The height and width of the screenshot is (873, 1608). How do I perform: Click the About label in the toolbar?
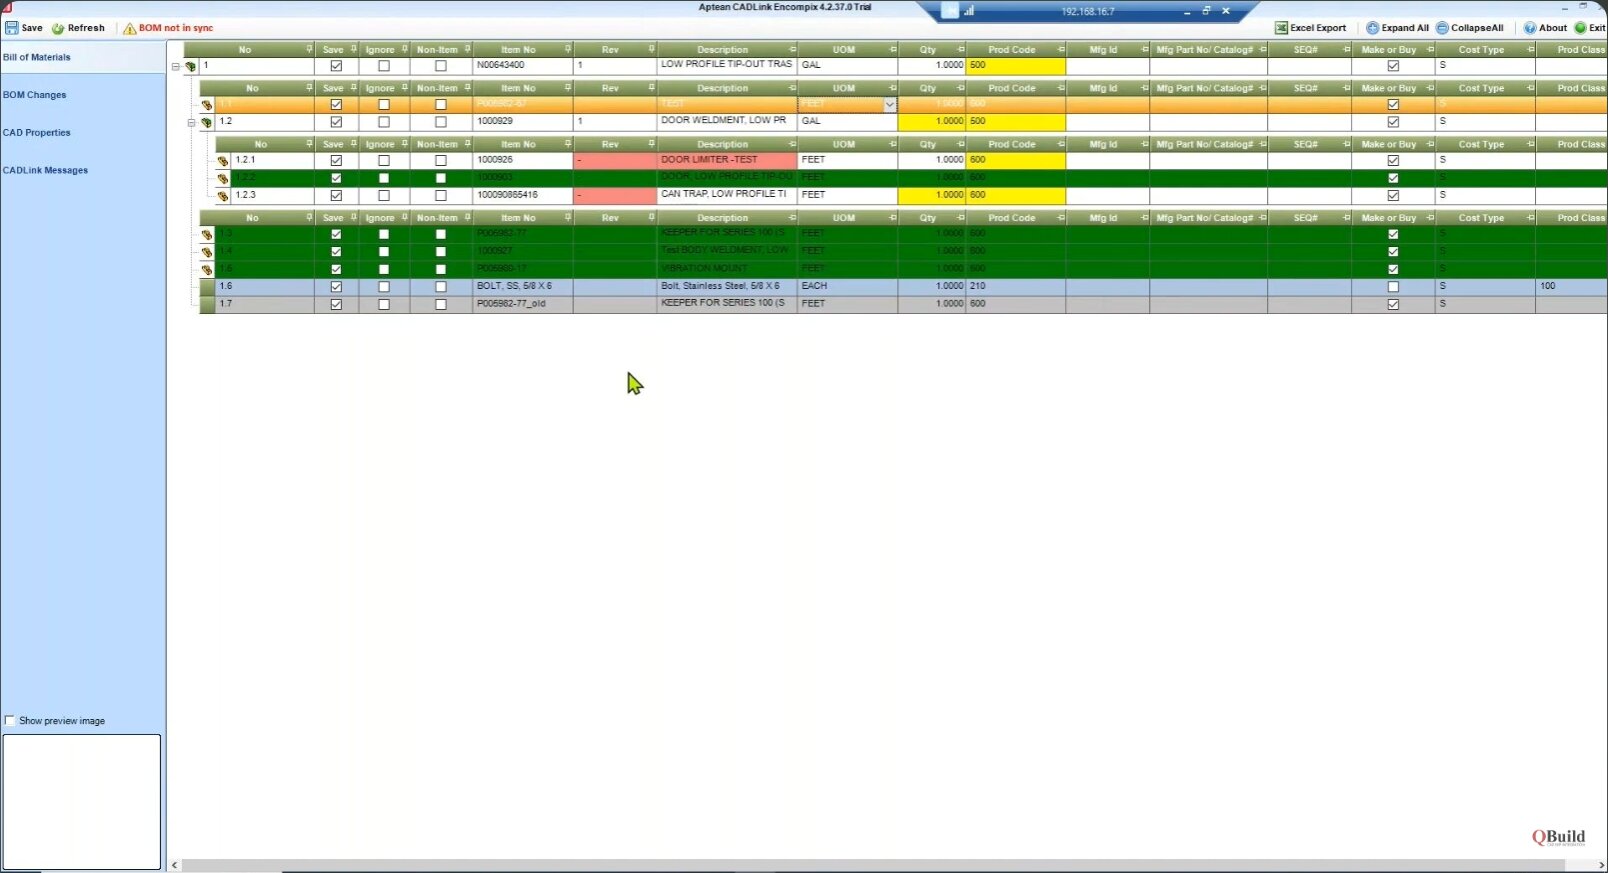pos(1553,28)
